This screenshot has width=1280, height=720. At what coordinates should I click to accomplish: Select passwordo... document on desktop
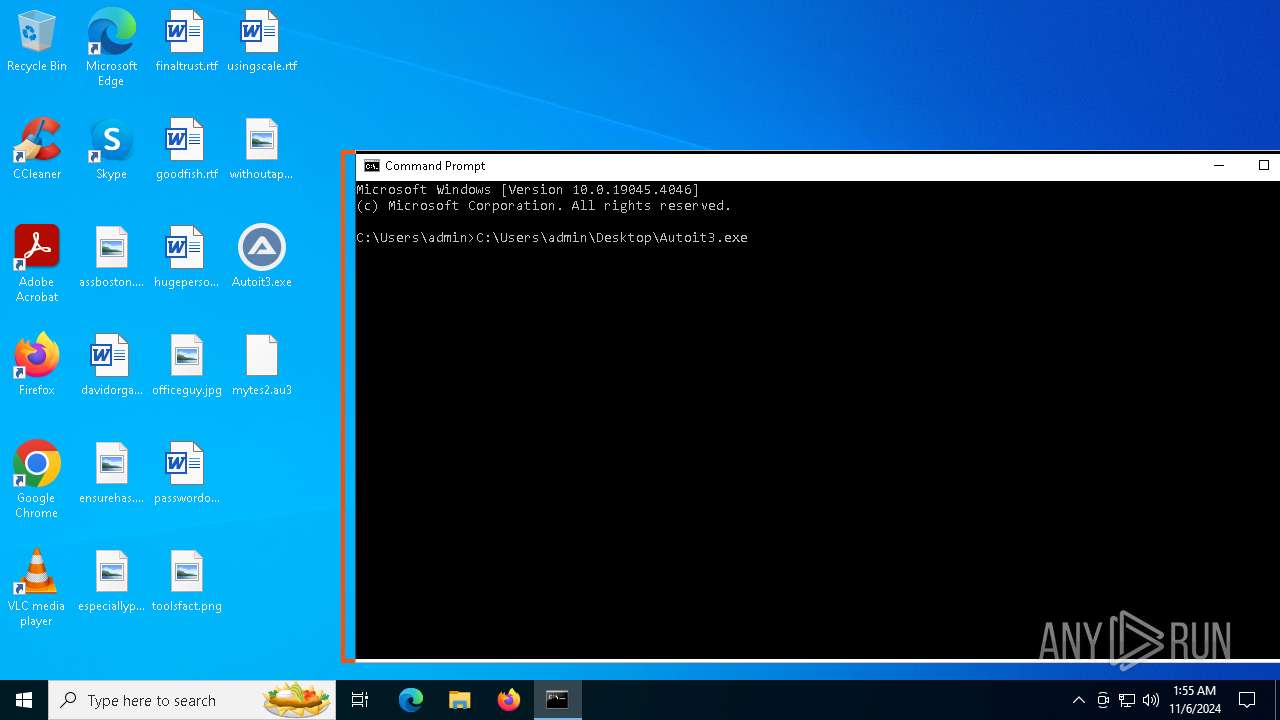click(186, 473)
